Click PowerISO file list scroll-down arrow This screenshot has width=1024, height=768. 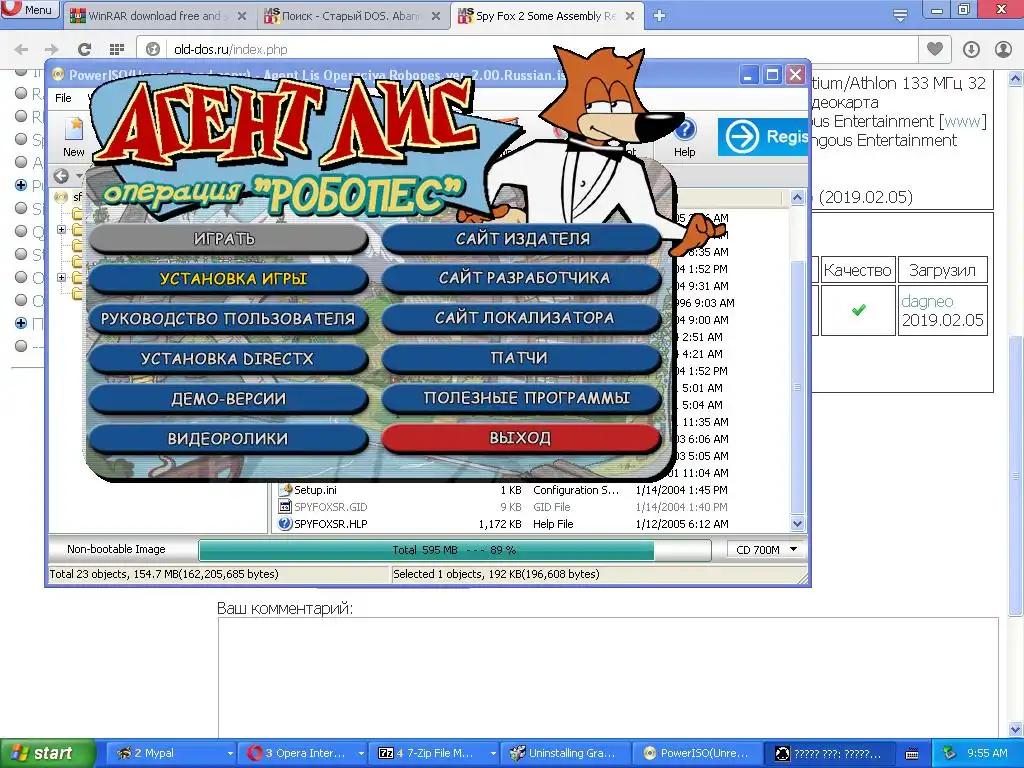coord(797,523)
